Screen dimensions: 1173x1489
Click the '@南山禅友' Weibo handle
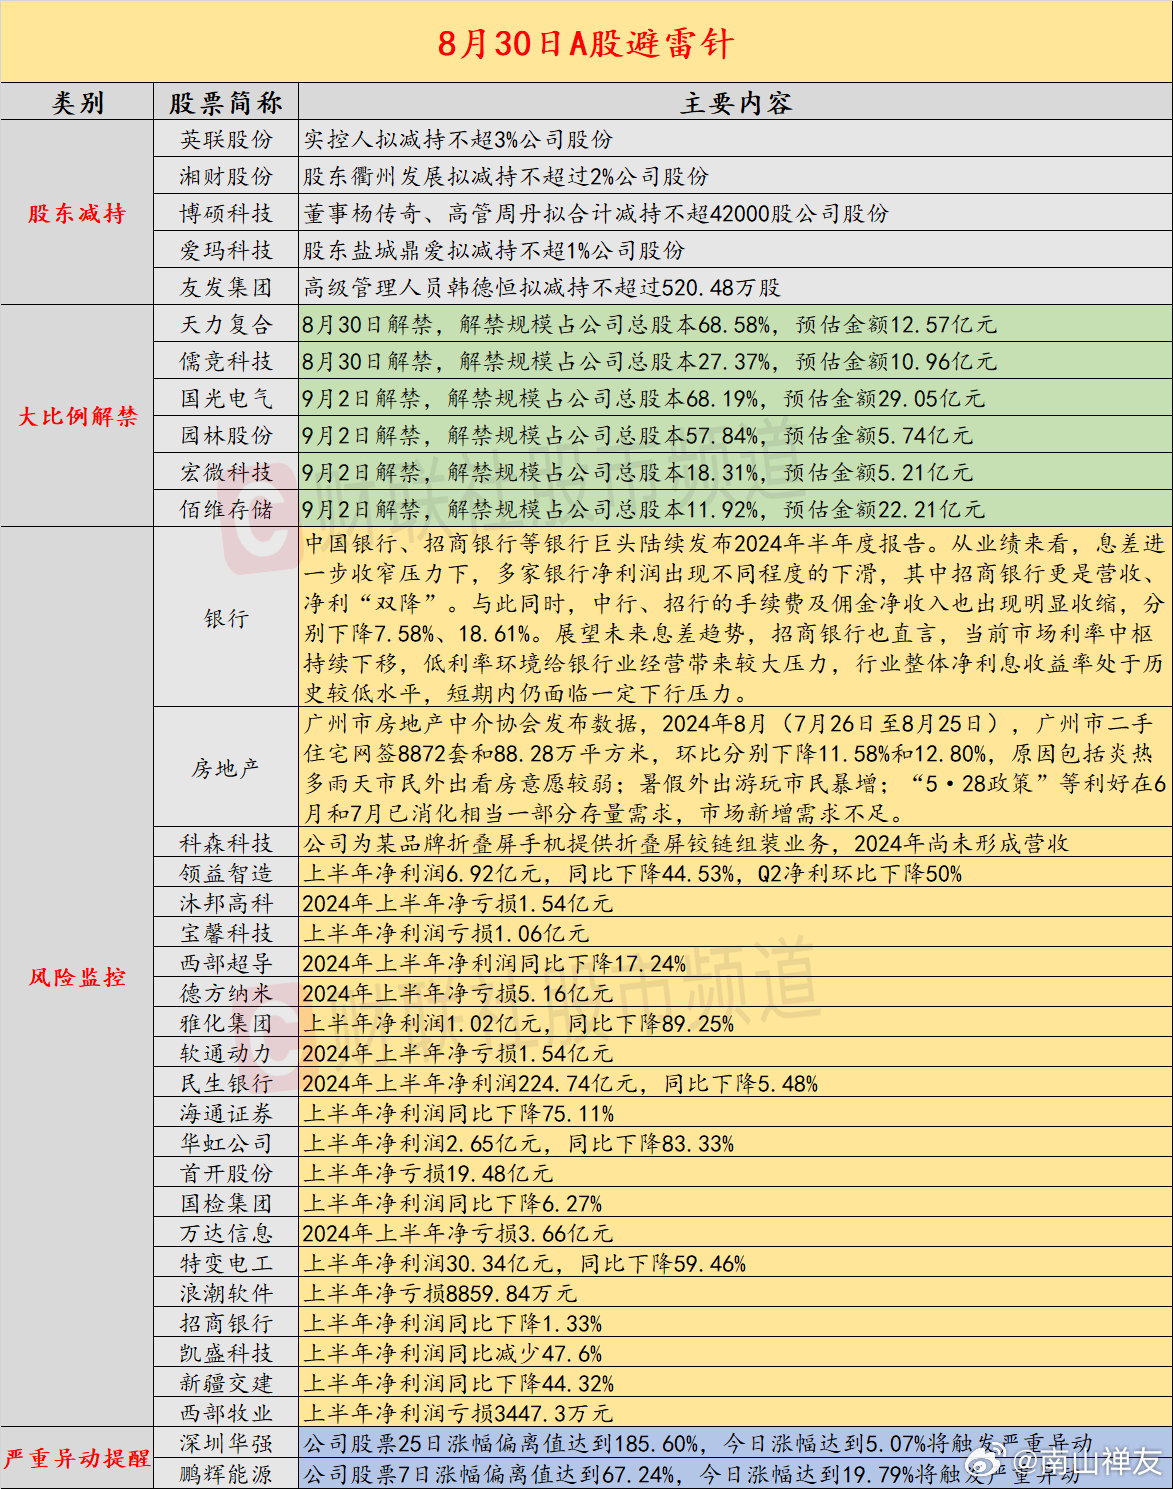click(x=1086, y=1463)
